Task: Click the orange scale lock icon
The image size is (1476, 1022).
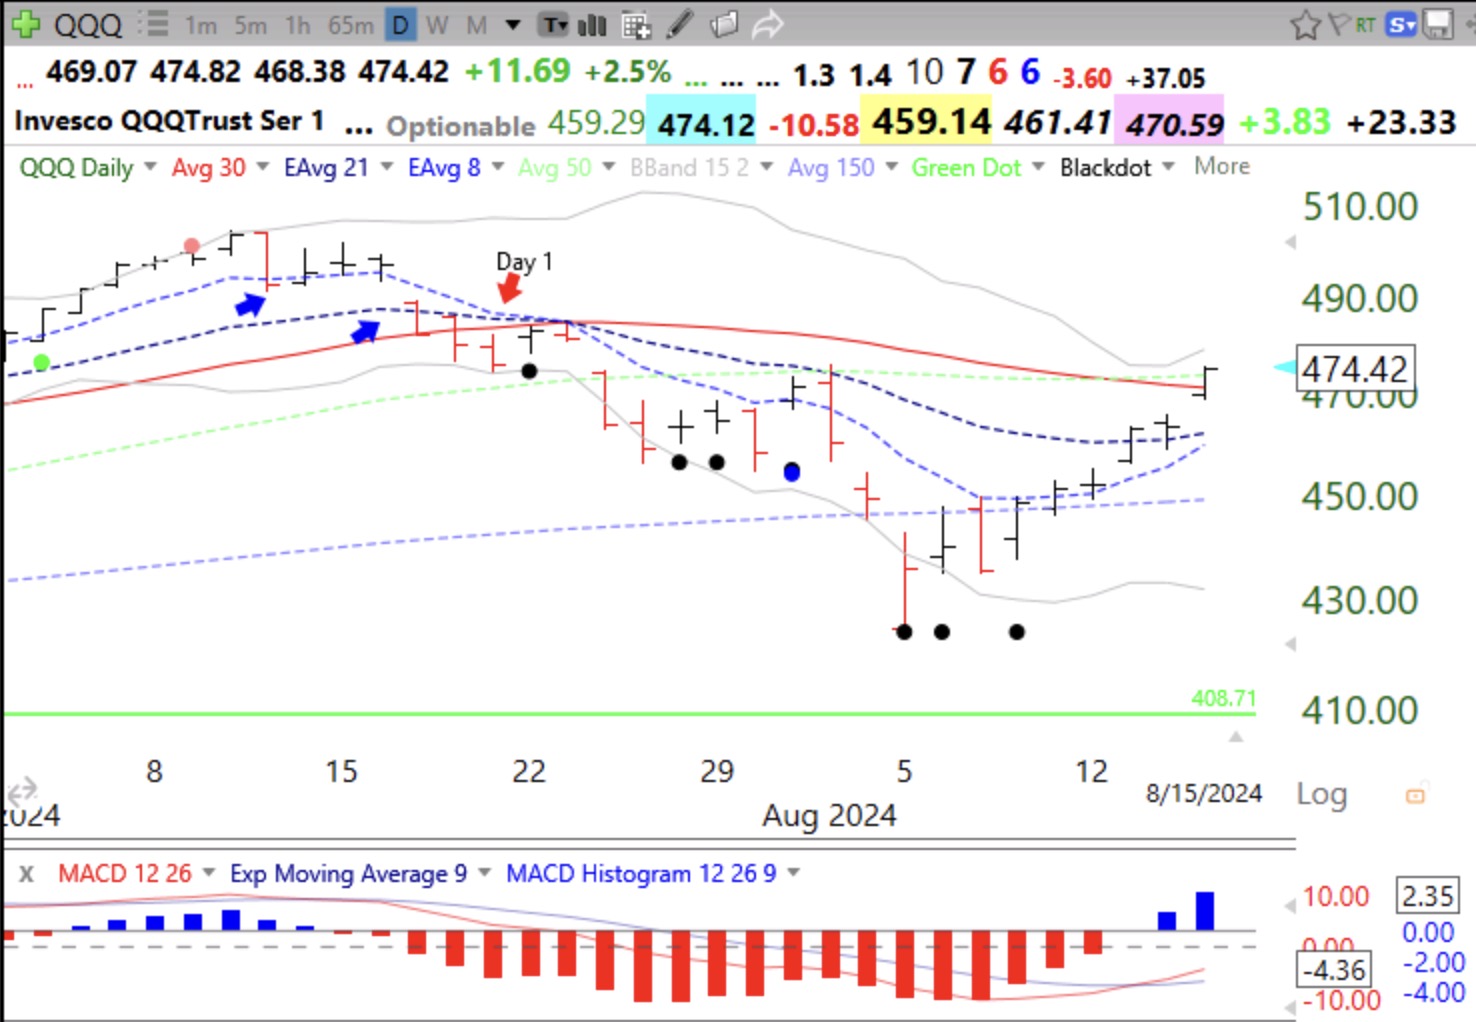Action: pos(1415,795)
